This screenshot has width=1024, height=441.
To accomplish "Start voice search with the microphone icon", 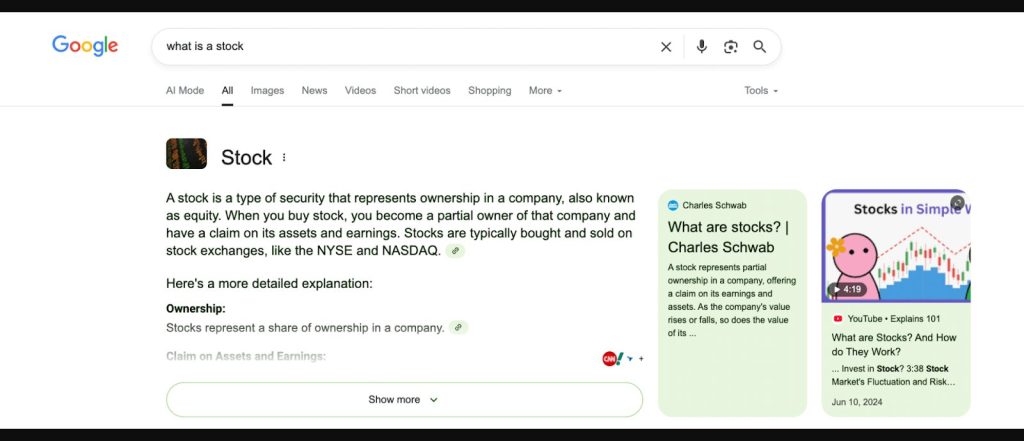I will click(x=702, y=47).
